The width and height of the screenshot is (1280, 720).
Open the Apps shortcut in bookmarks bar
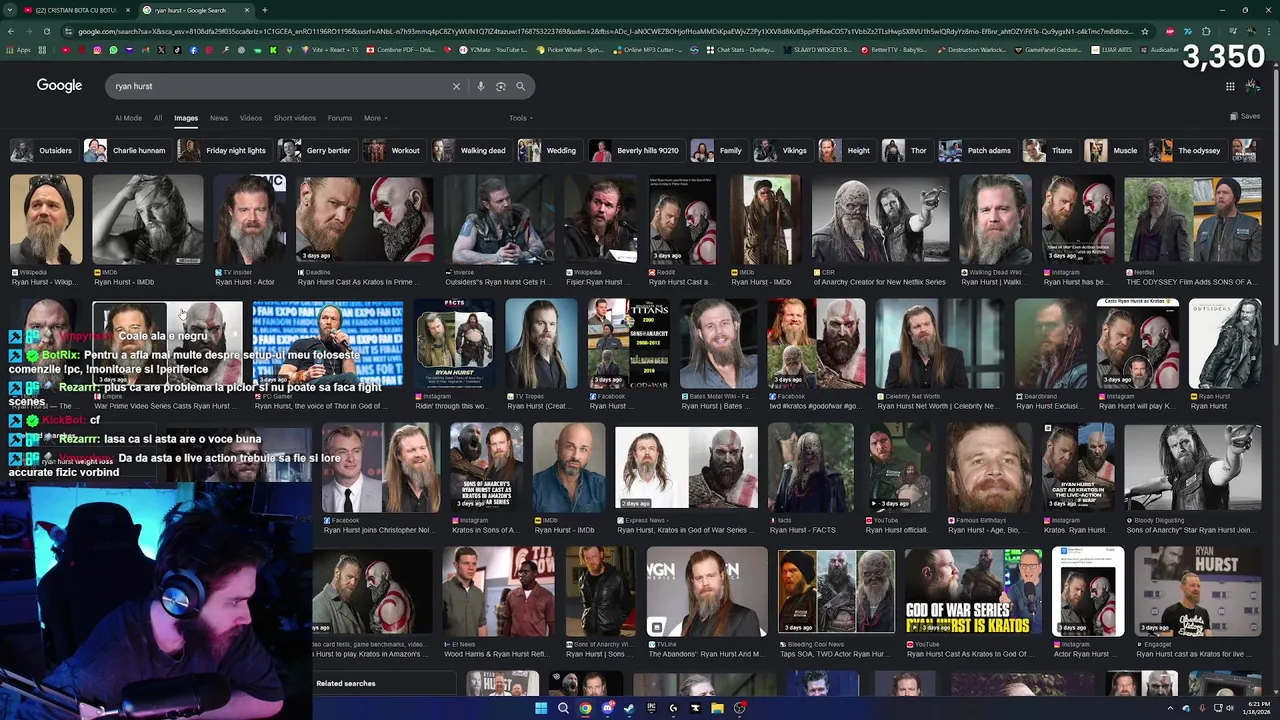(x=18, y=50)
